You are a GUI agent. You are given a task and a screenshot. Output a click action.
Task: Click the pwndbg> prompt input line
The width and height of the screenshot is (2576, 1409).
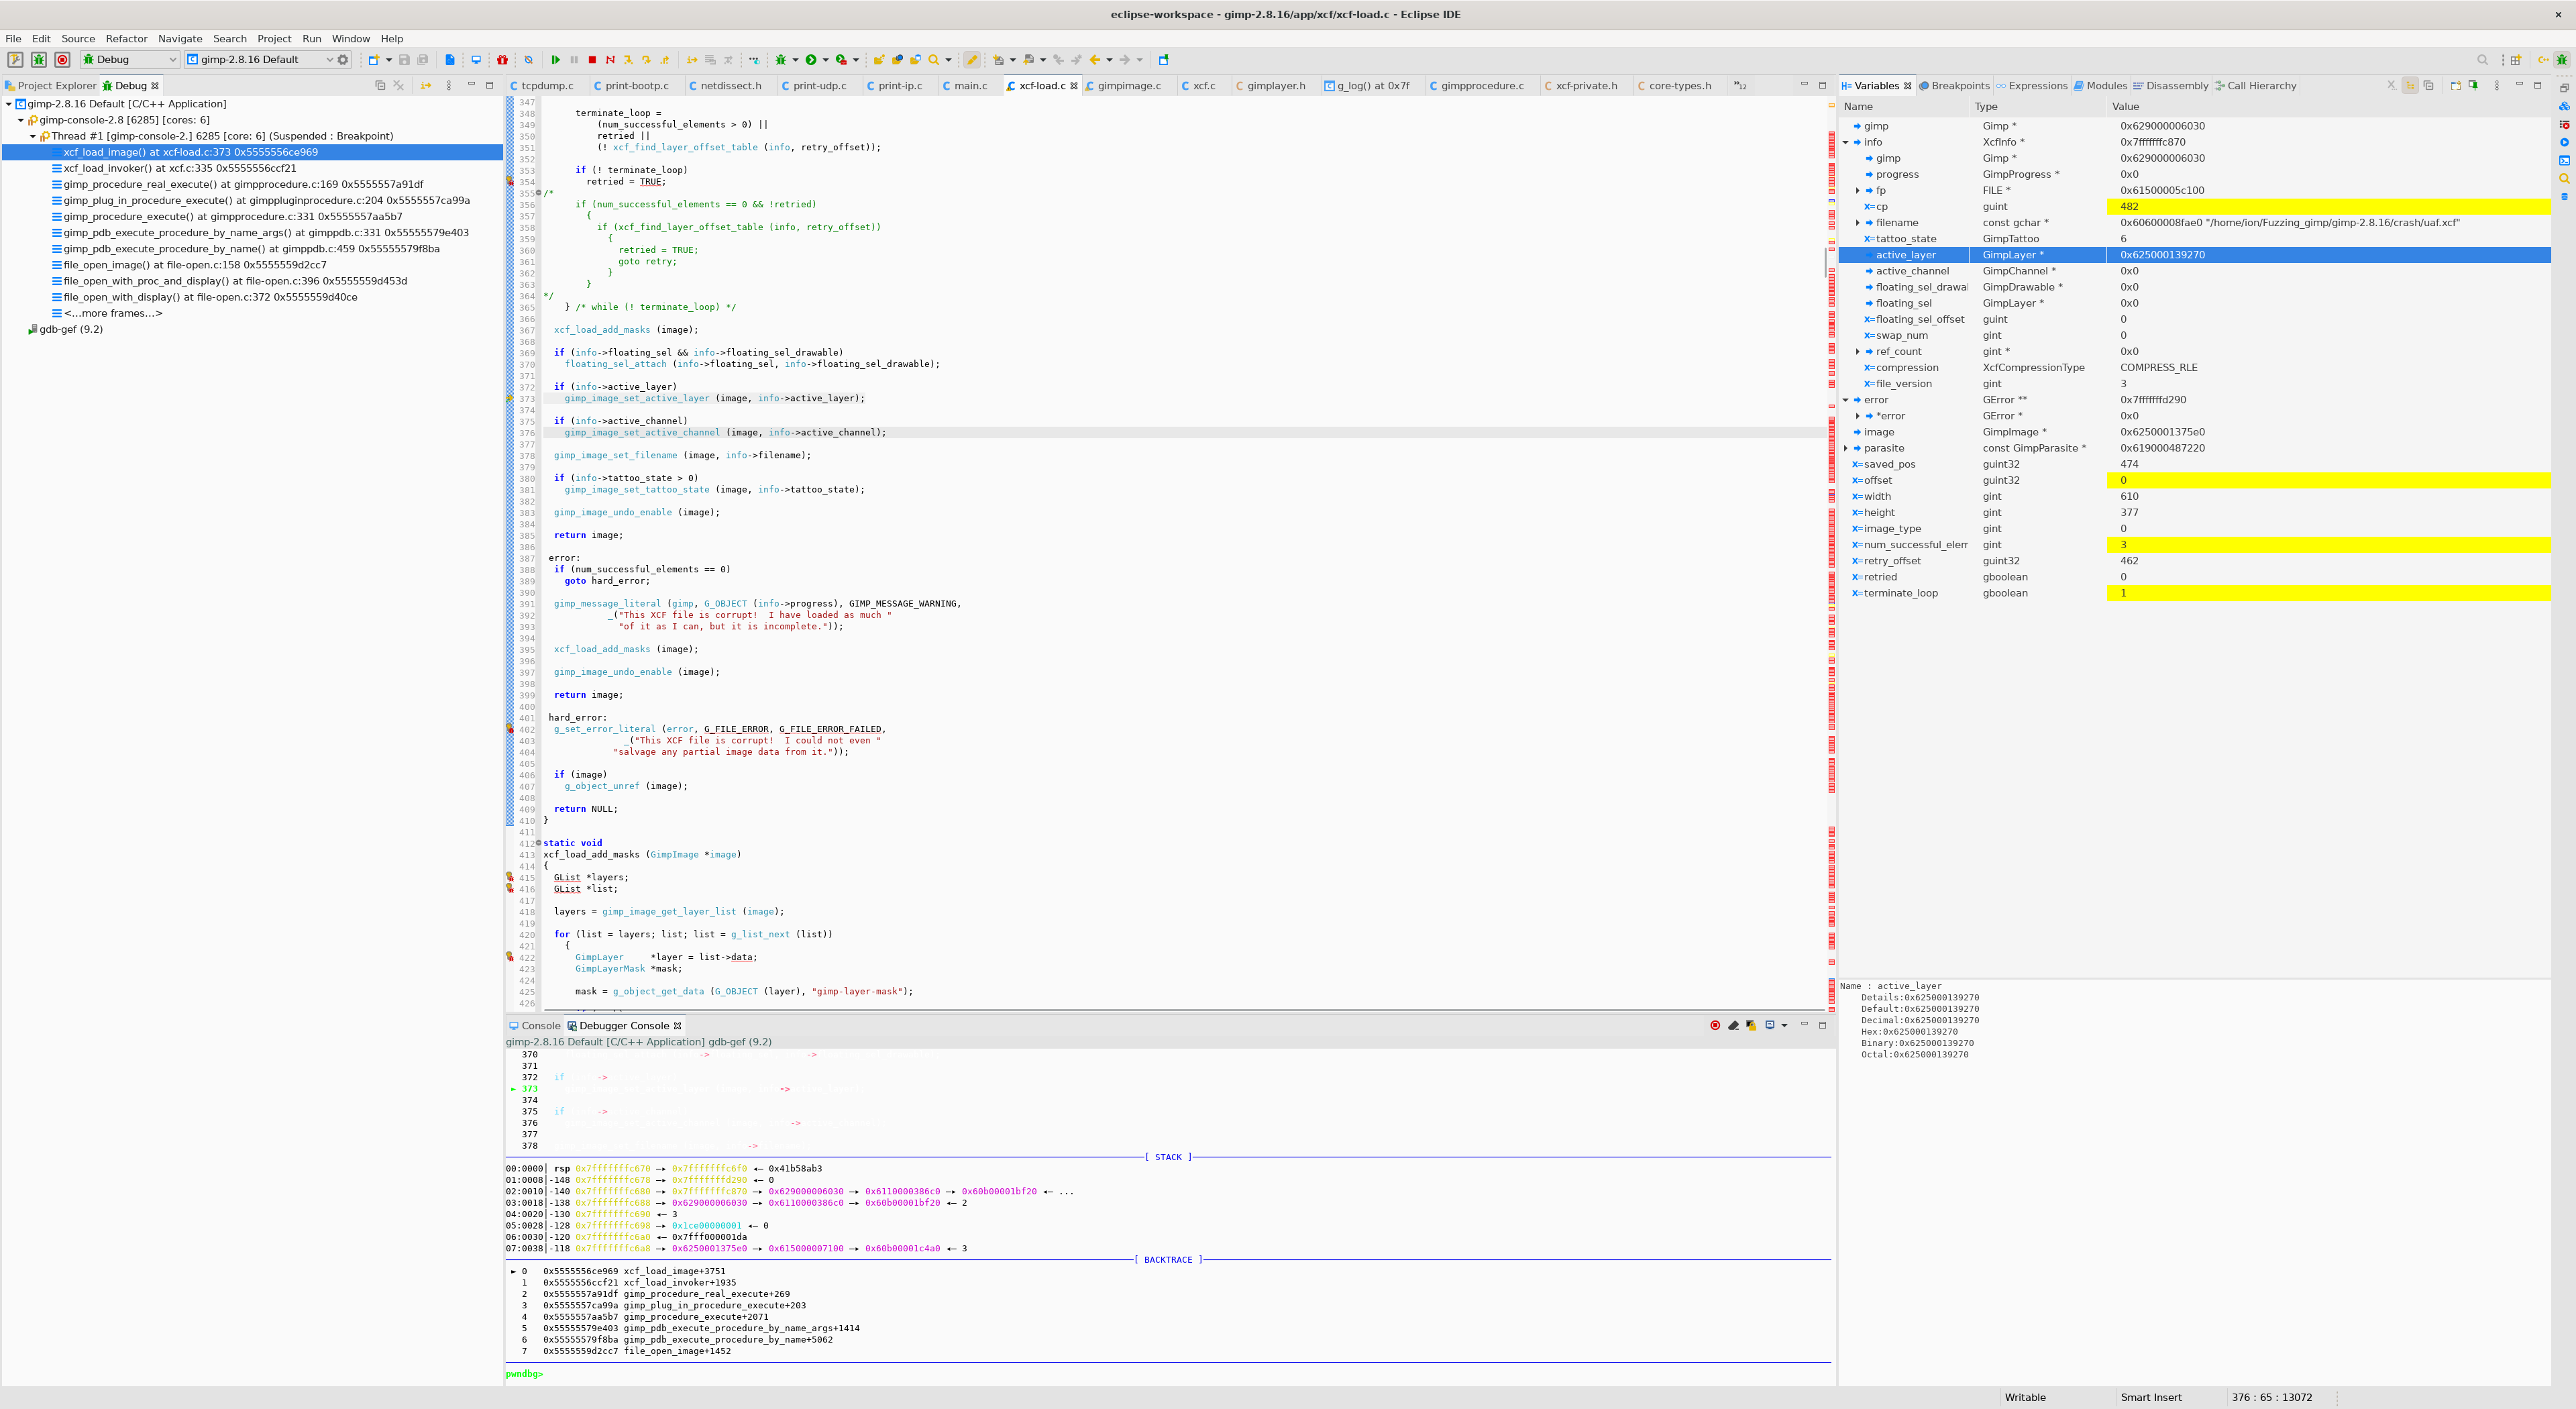[x=1168, y=1374]
